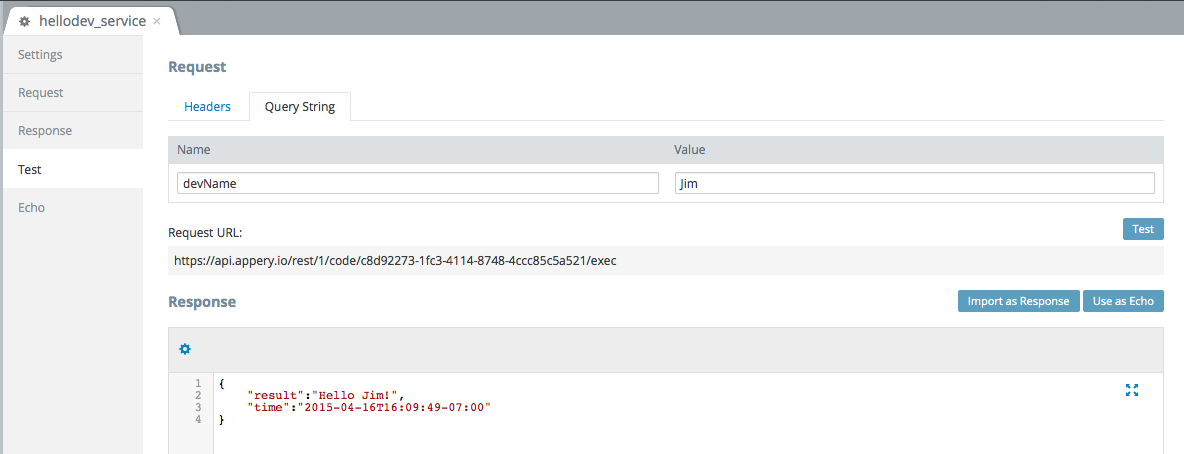
Task: Click the Import as Response button
Action: click(x=1018, y=301)
